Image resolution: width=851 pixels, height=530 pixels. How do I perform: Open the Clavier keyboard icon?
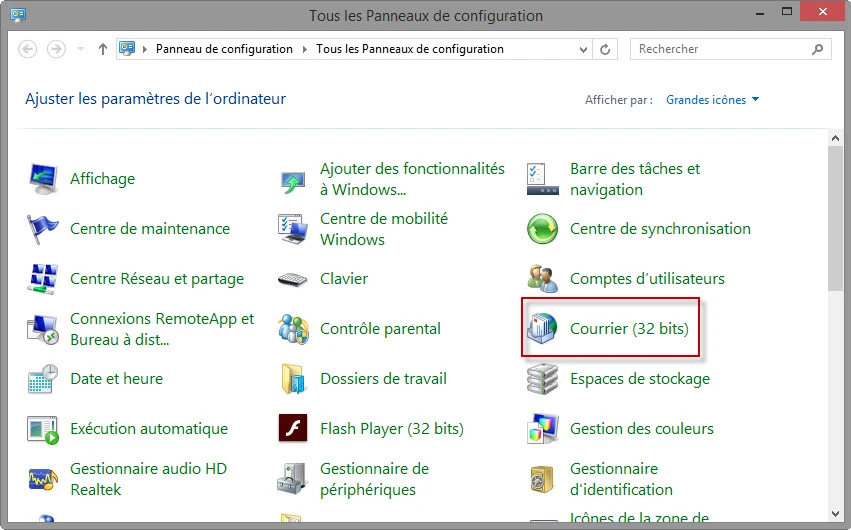point(292,279)
